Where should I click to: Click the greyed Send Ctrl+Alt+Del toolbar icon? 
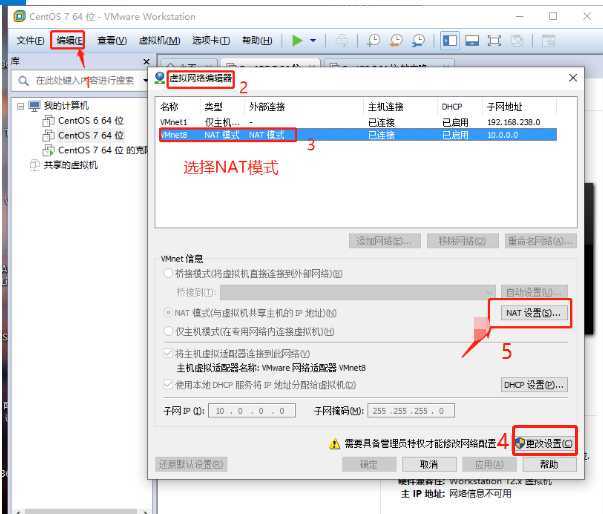coord(341,40)
